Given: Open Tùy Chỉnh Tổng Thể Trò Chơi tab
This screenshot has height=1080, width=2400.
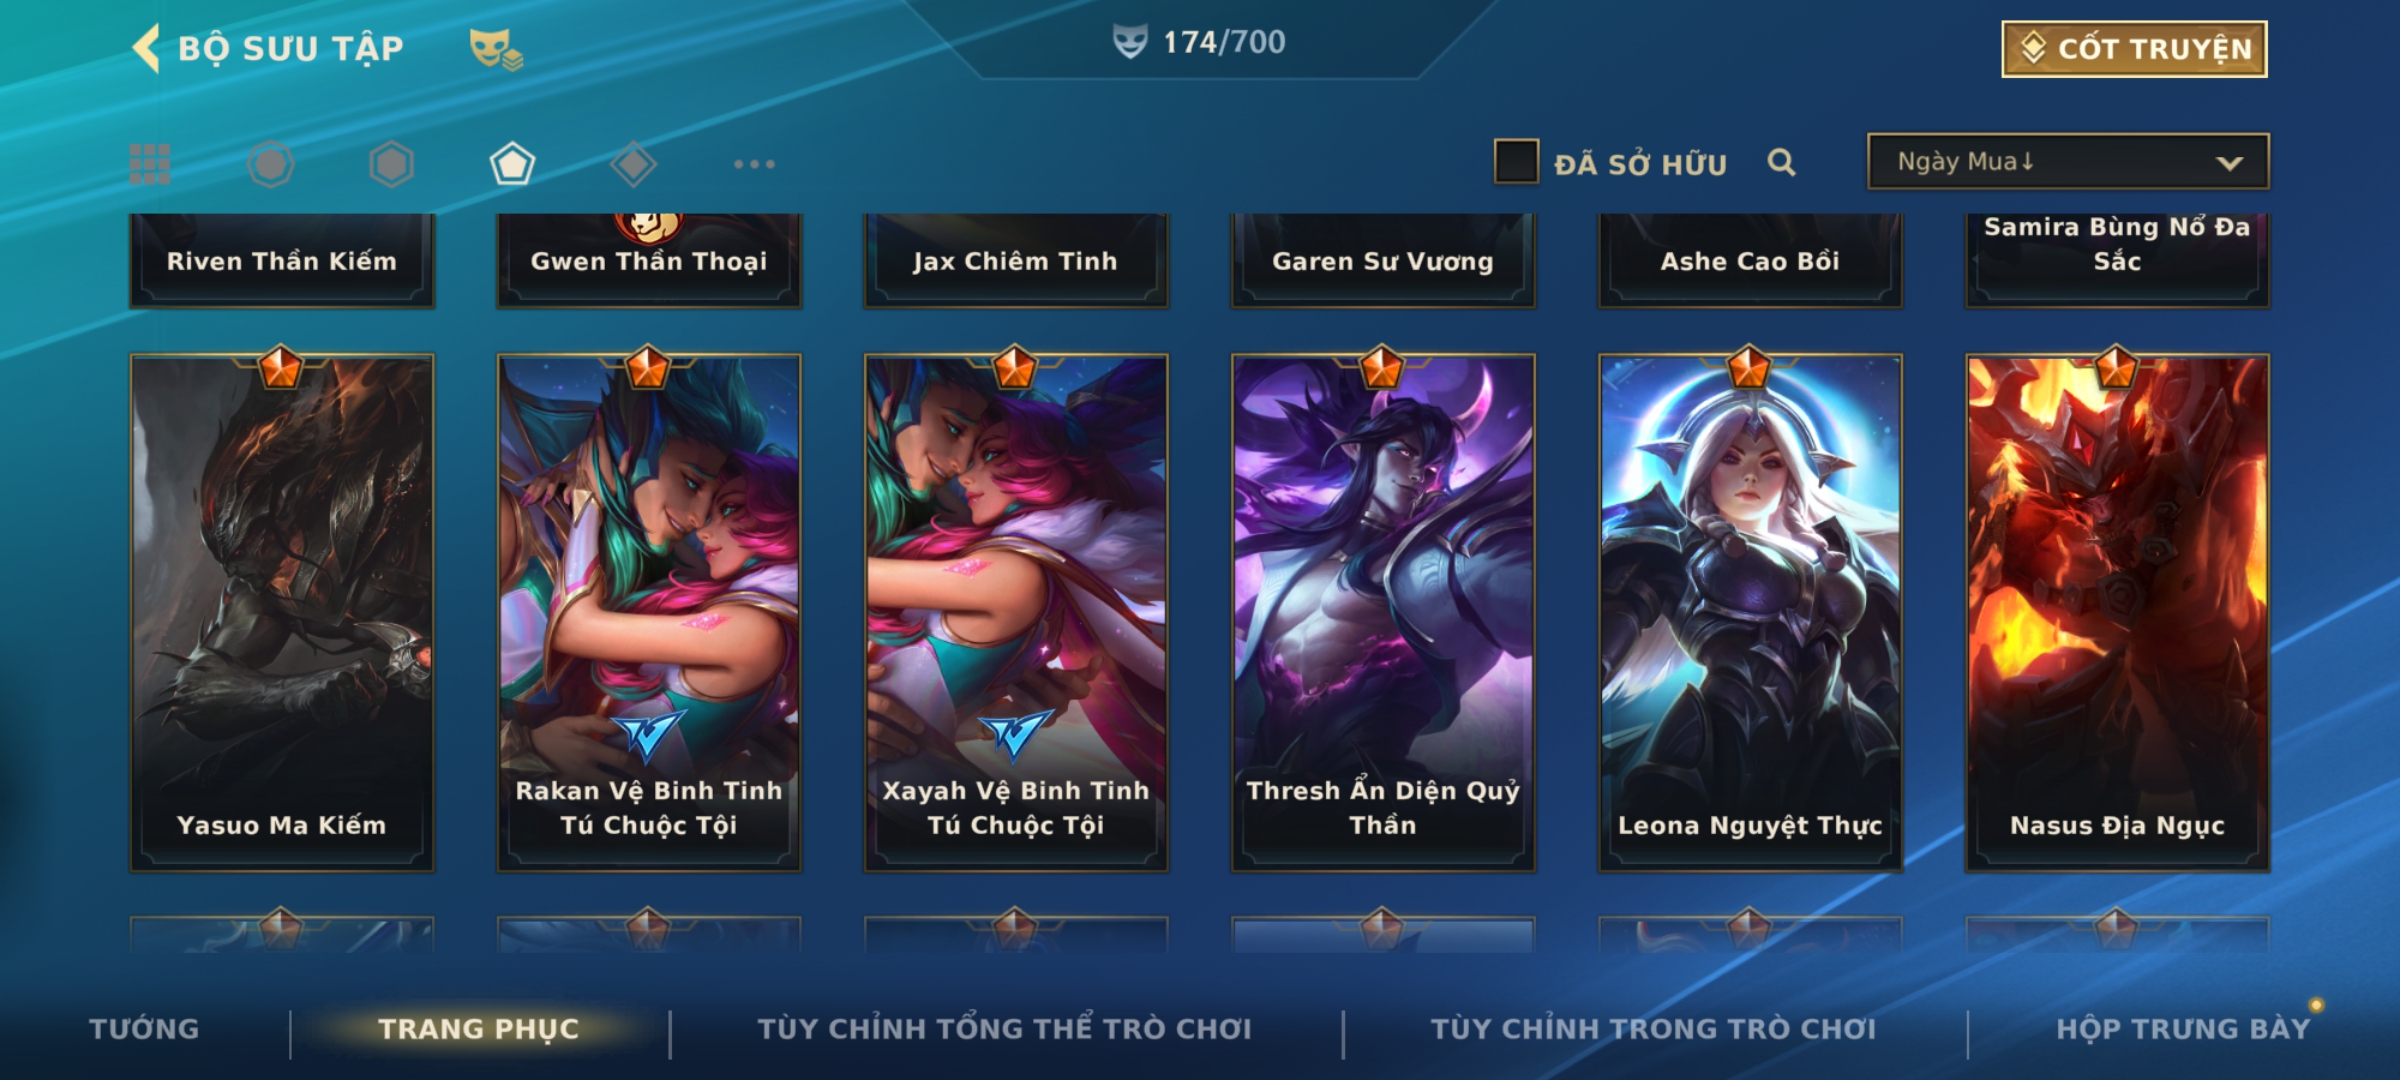Looking at the screenshot, I should [x=1004, y=1029].
